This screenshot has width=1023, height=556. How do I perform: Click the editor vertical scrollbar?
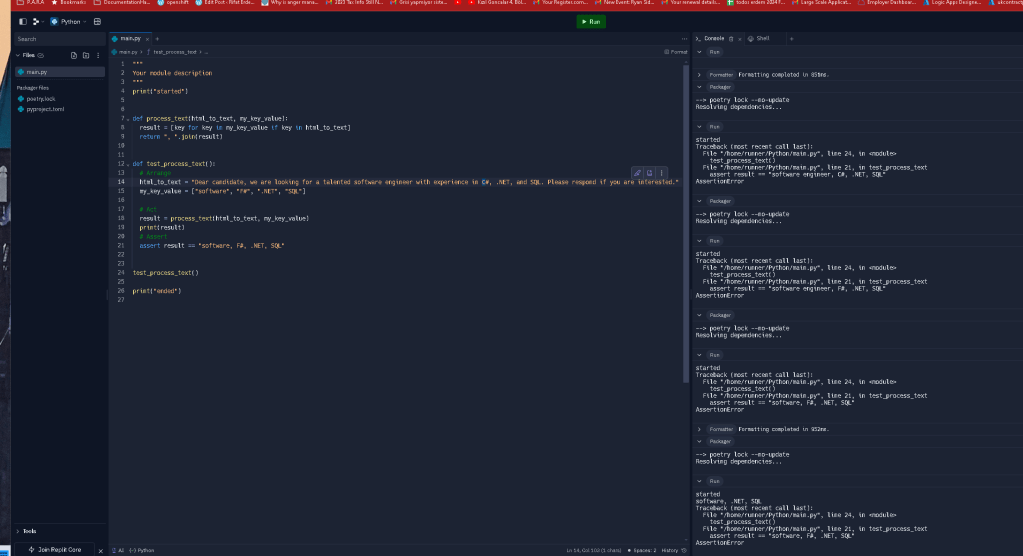click(x=686, y=222)
